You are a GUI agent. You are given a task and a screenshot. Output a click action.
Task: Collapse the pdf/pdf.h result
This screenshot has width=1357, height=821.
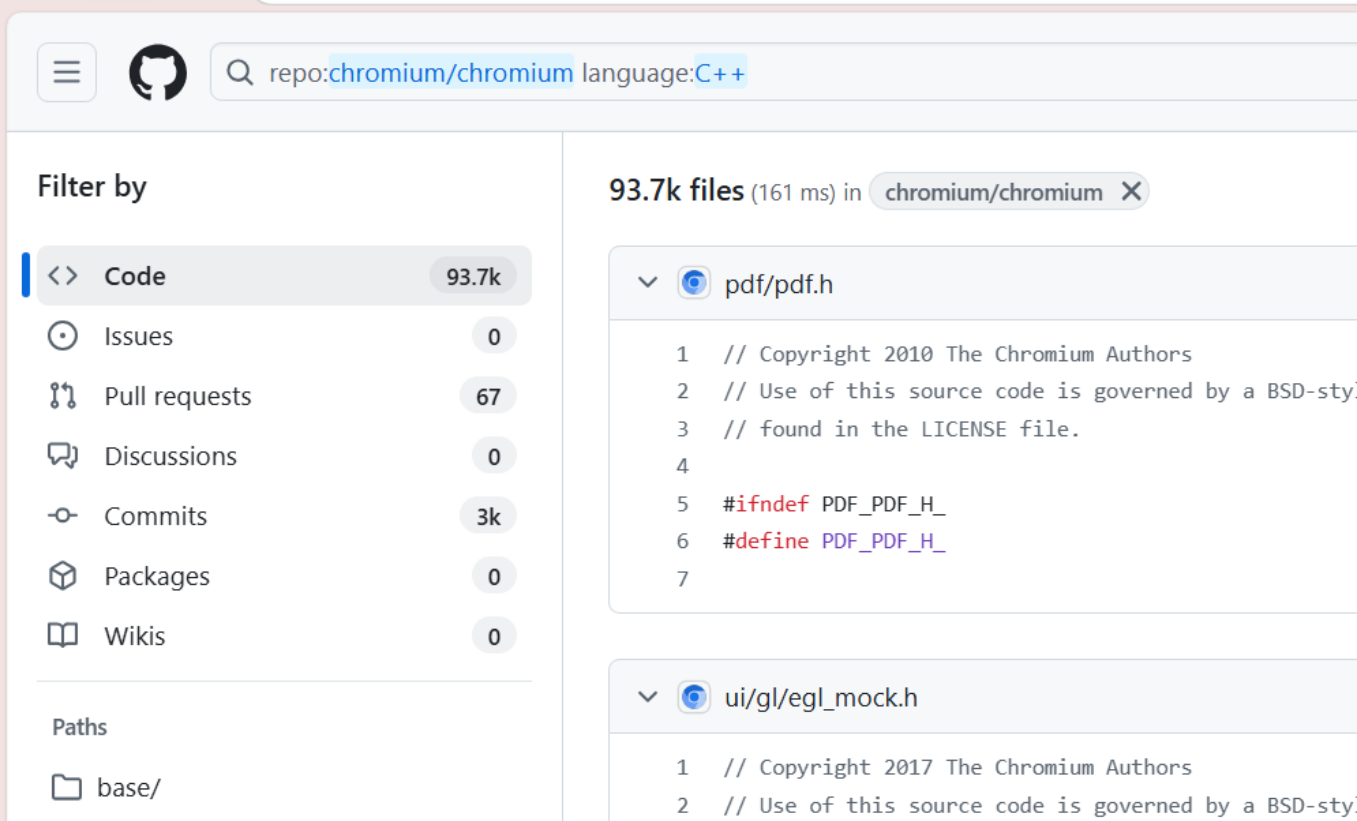click(648, 284)
